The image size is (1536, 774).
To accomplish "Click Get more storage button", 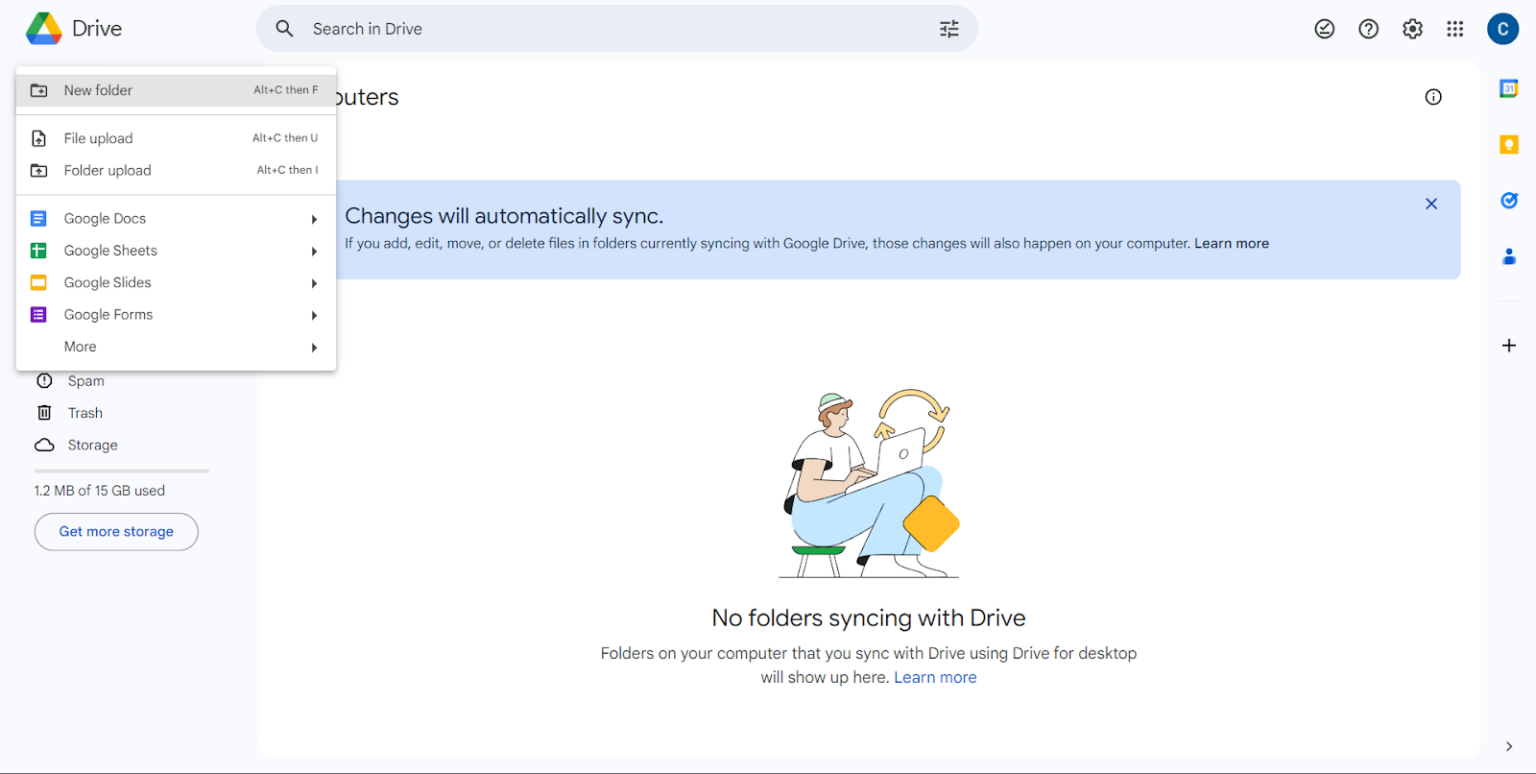I will click(x=116, y=531).
